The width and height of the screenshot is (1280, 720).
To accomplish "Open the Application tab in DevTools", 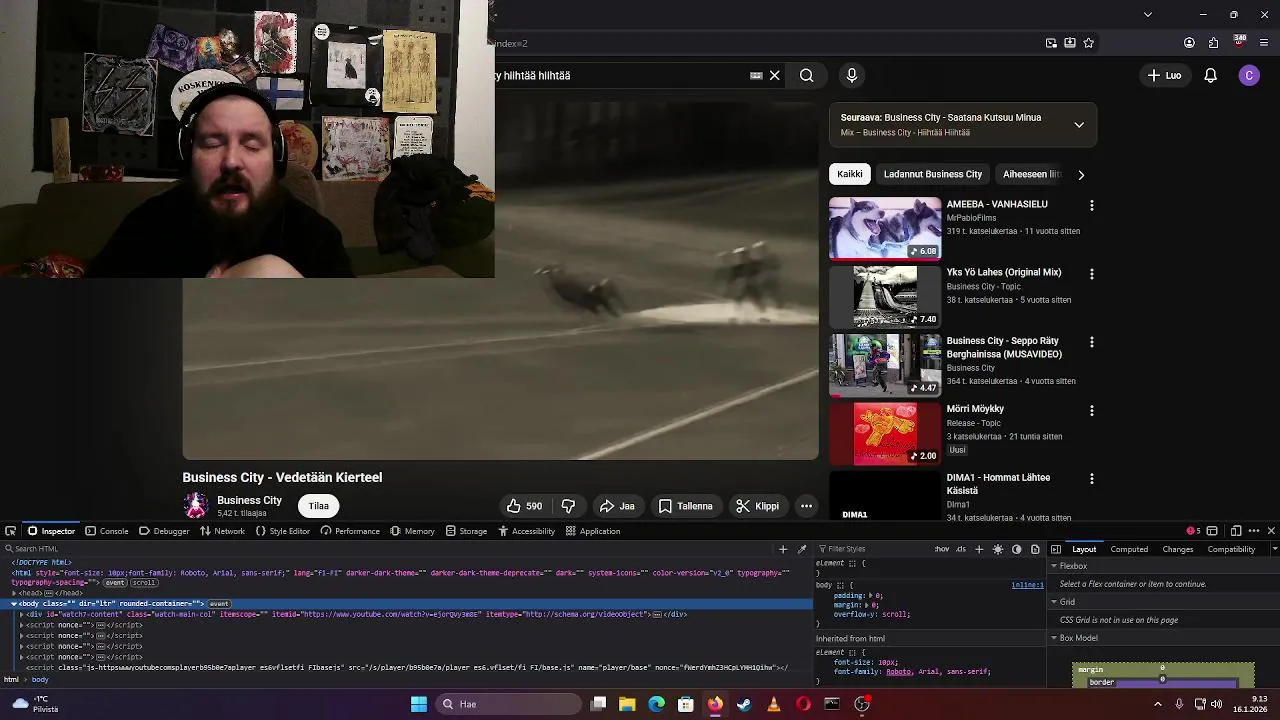I will [593, 531].
